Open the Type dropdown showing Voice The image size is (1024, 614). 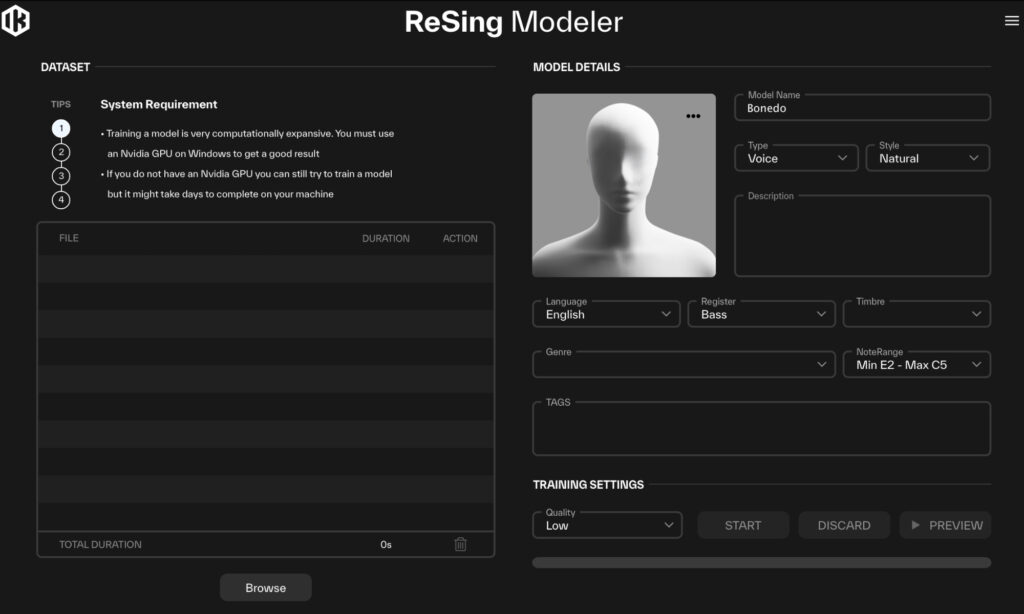click(x=796, y=158)
